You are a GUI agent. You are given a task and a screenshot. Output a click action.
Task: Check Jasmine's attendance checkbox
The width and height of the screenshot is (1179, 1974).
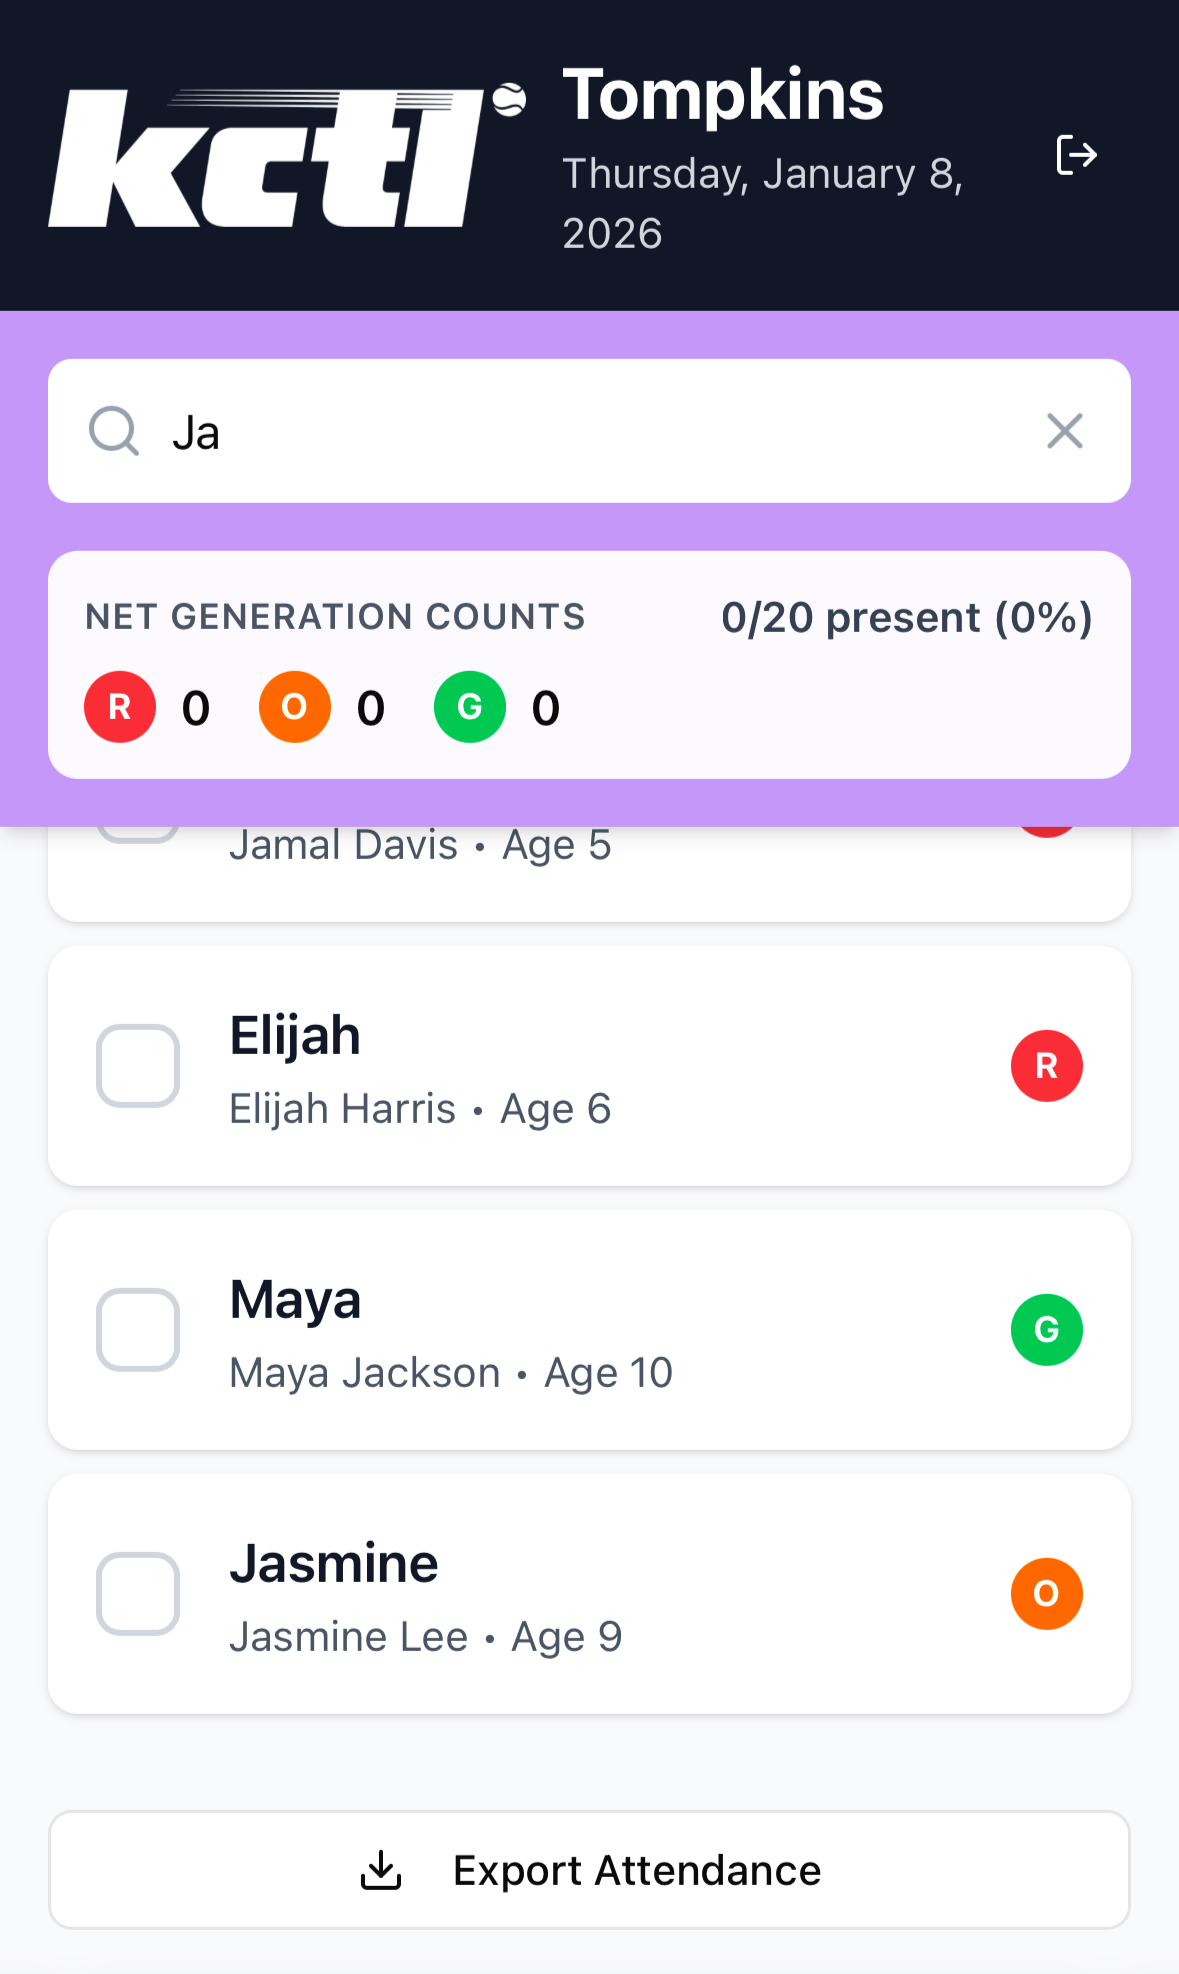pos(138,1594)
